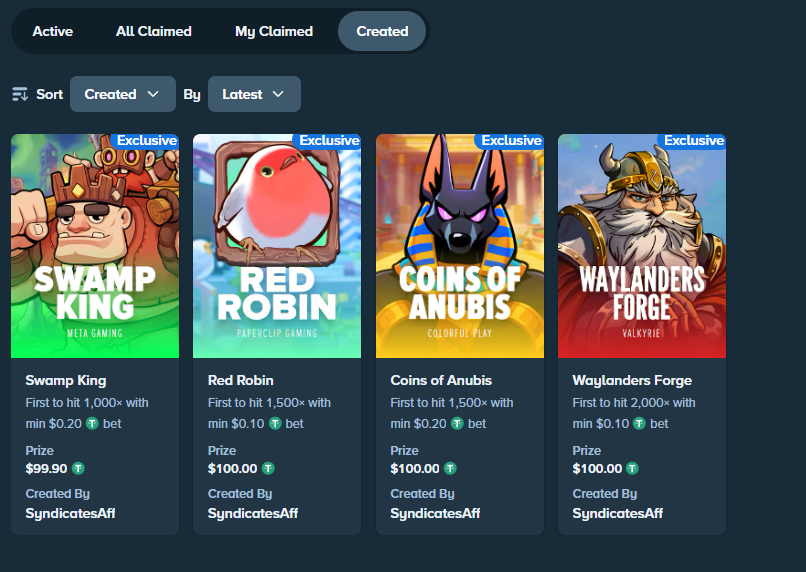Open SyndicatesAff creator under Waylanders Forge

click(x=617, y=513)
